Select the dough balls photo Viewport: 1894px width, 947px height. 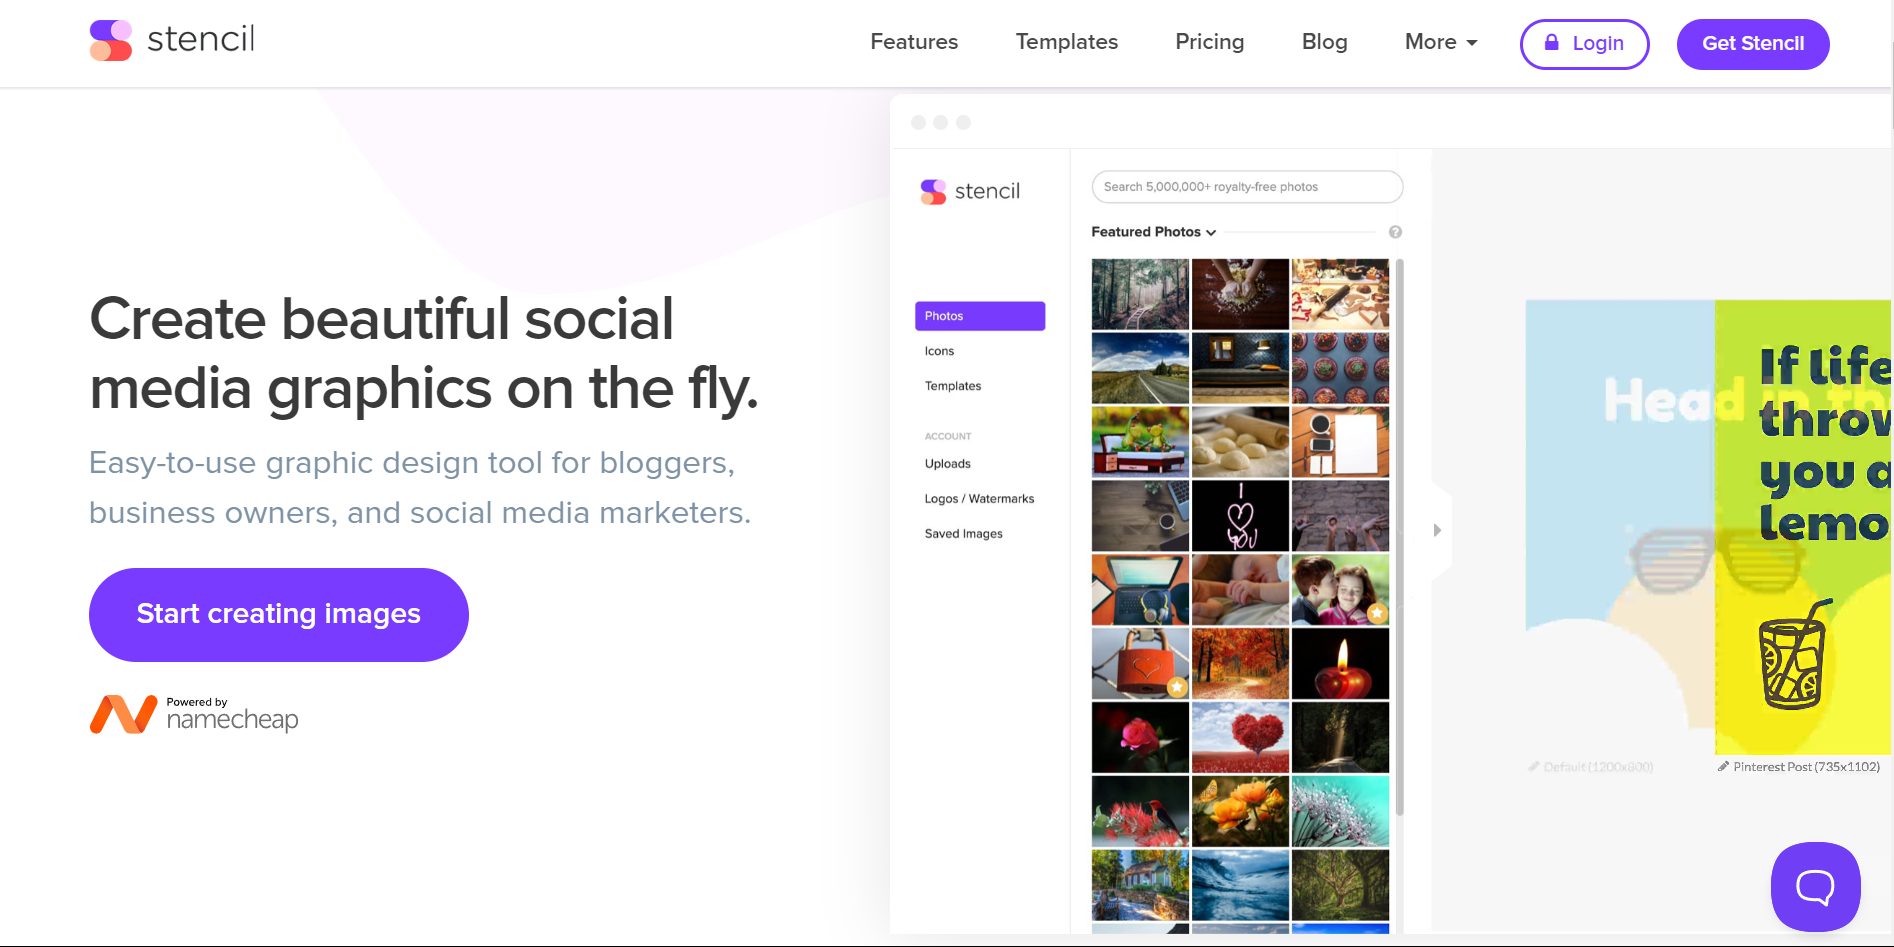point(1240,442)
